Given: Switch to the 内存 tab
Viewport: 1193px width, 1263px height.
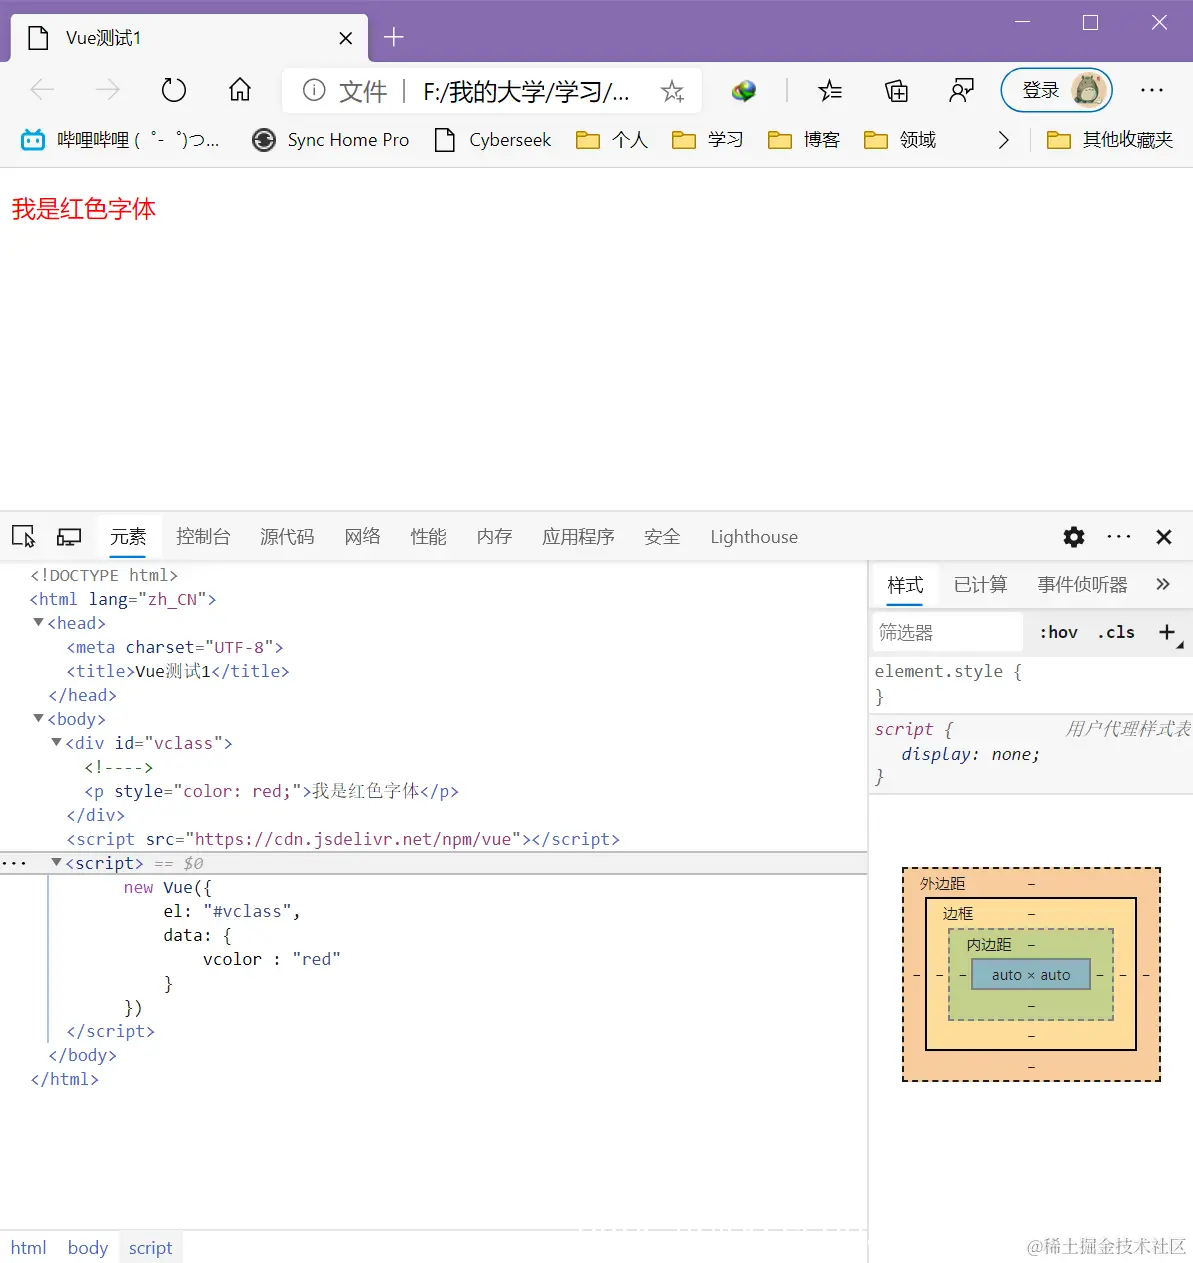Looking at the screenshot, I should [494, 537].
